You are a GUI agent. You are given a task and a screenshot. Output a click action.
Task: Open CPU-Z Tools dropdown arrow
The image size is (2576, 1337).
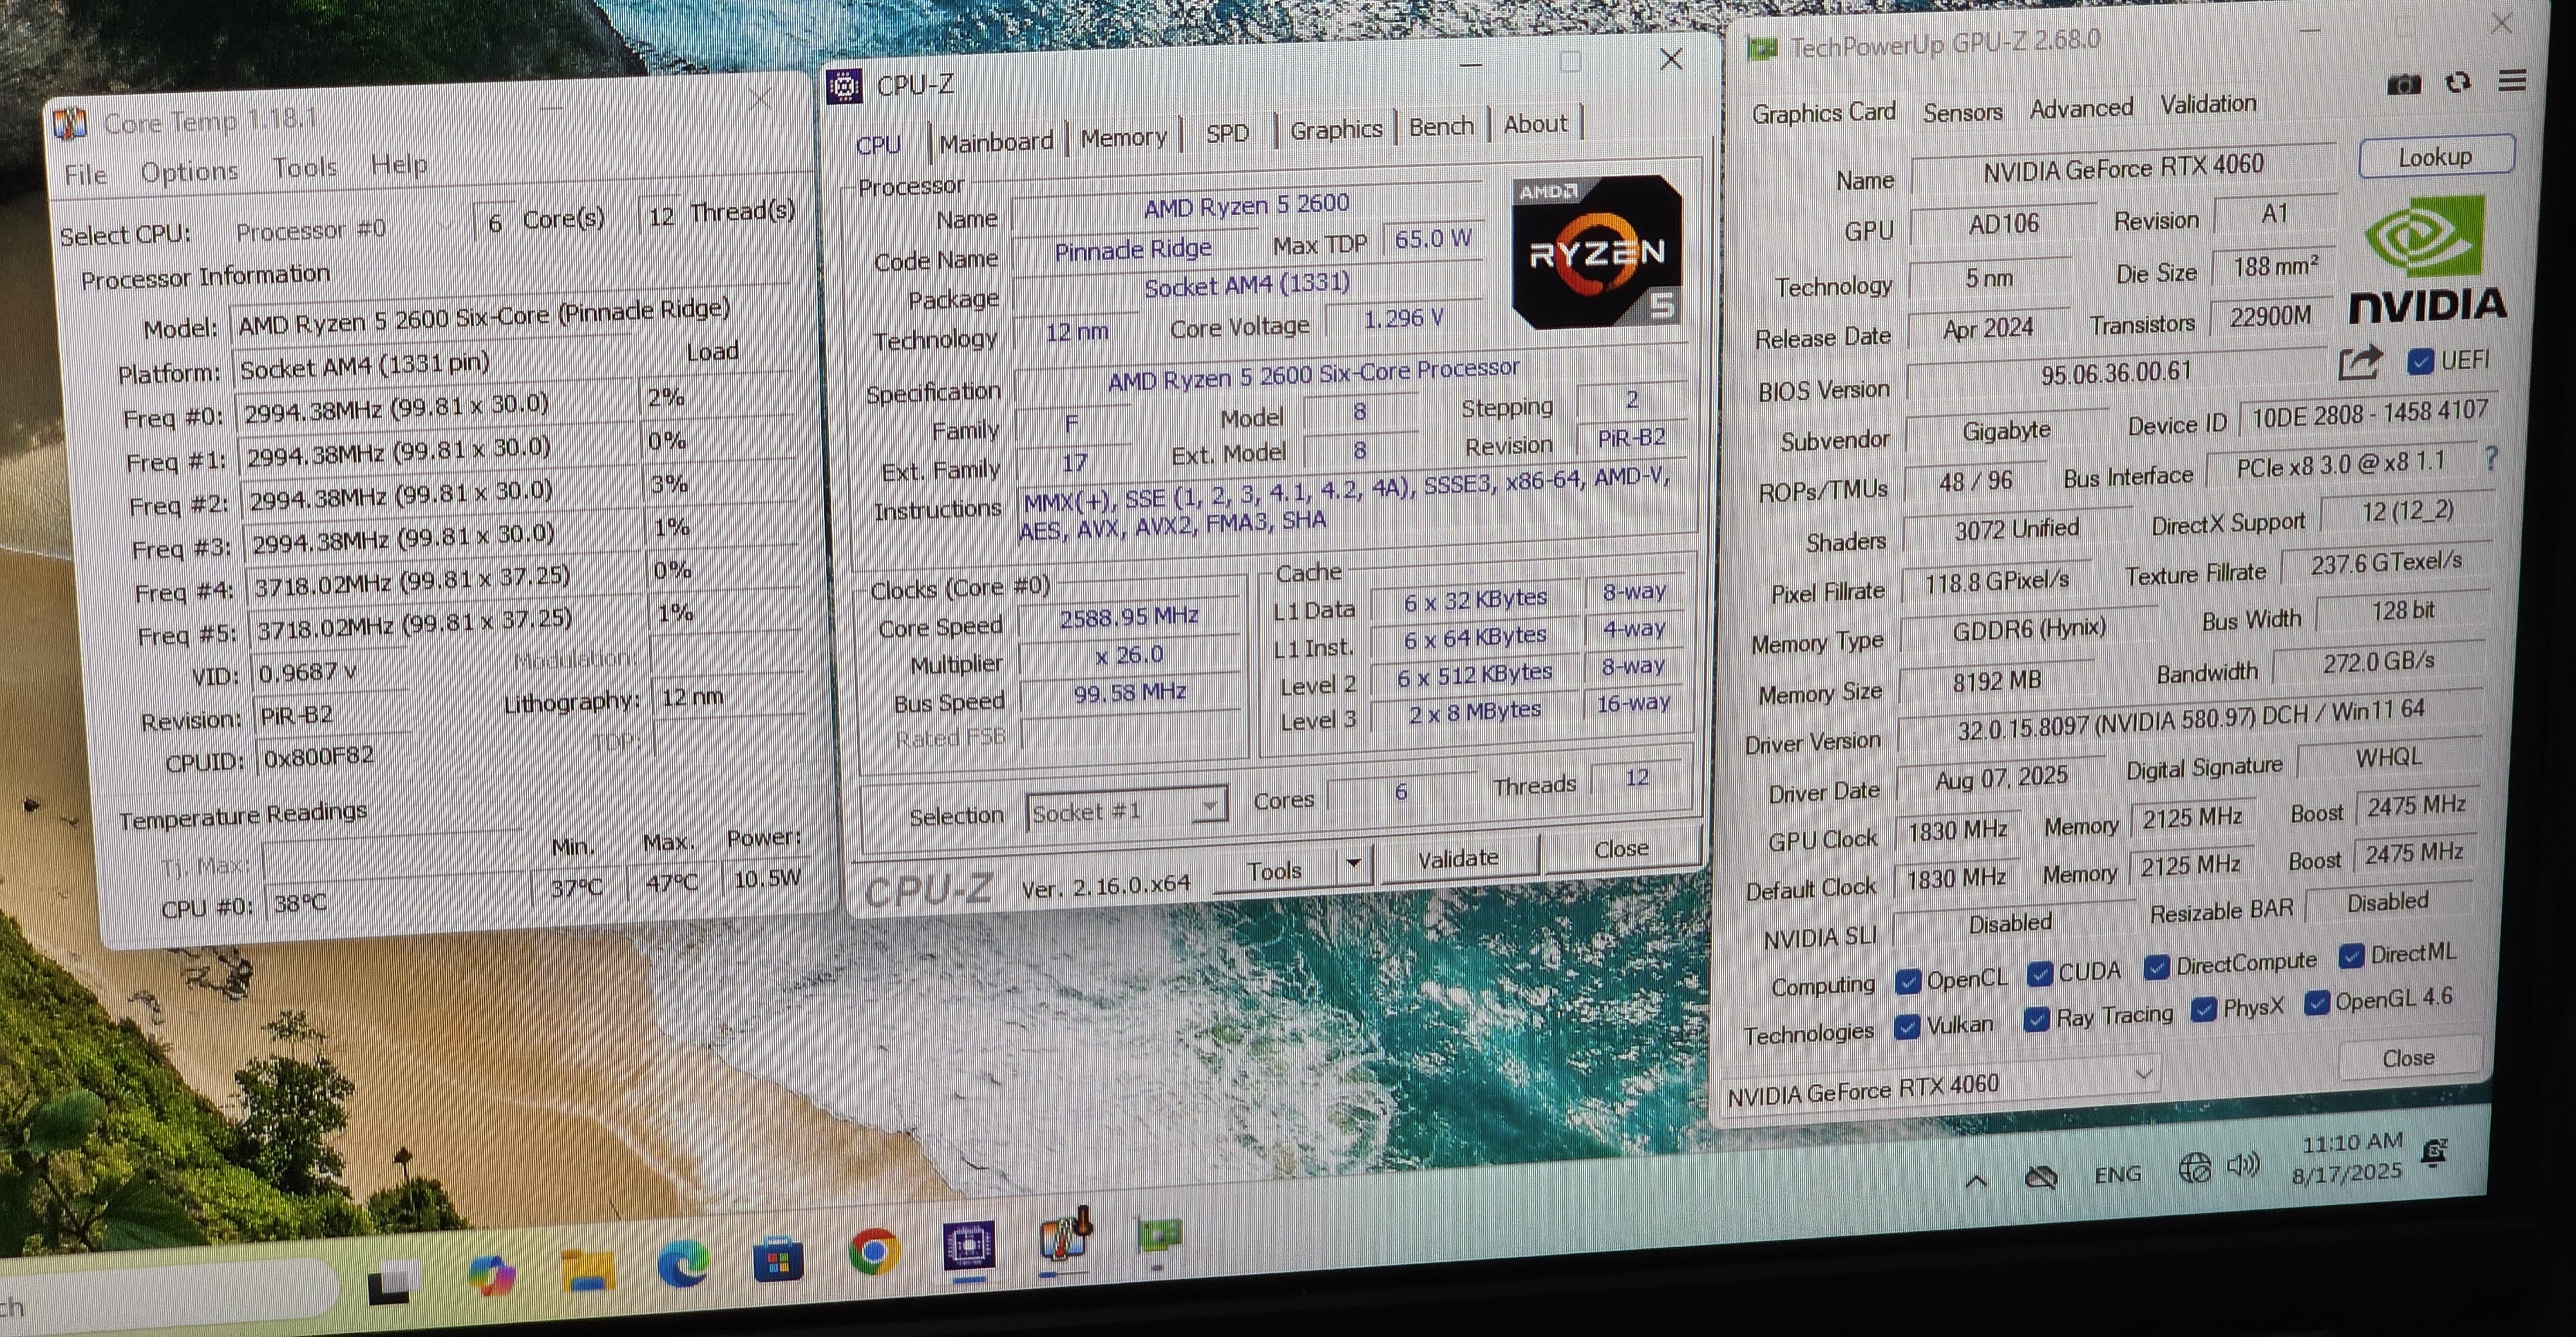click(1353, 863)
